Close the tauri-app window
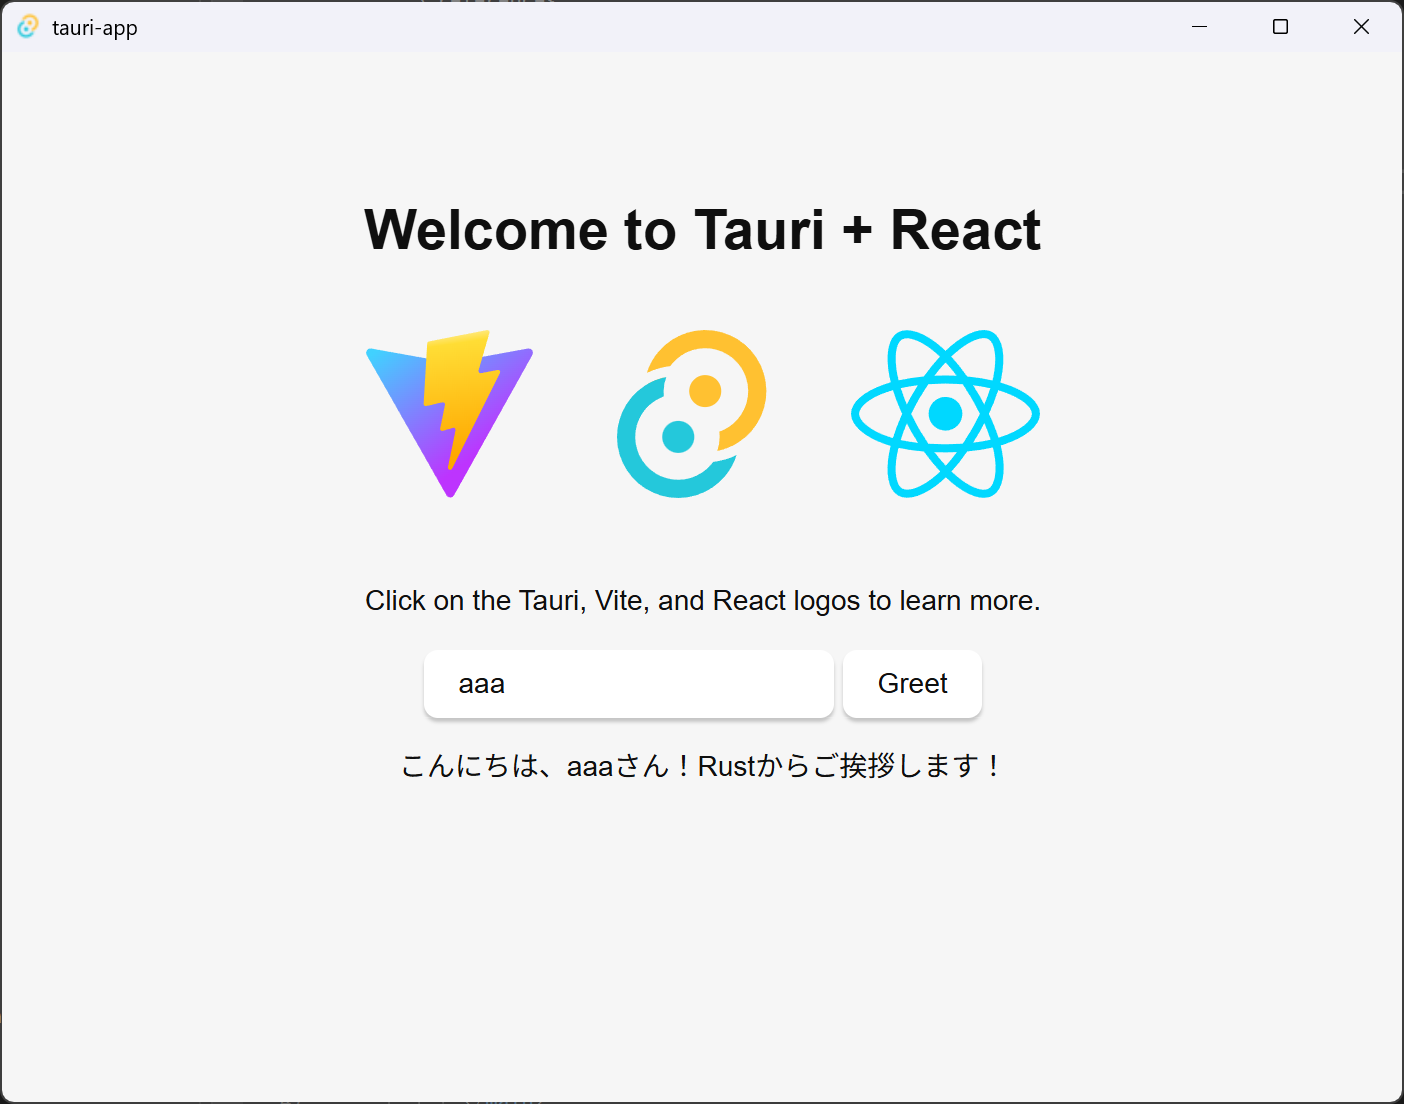The image size is (1404, 1104). tap(1361, 27)
